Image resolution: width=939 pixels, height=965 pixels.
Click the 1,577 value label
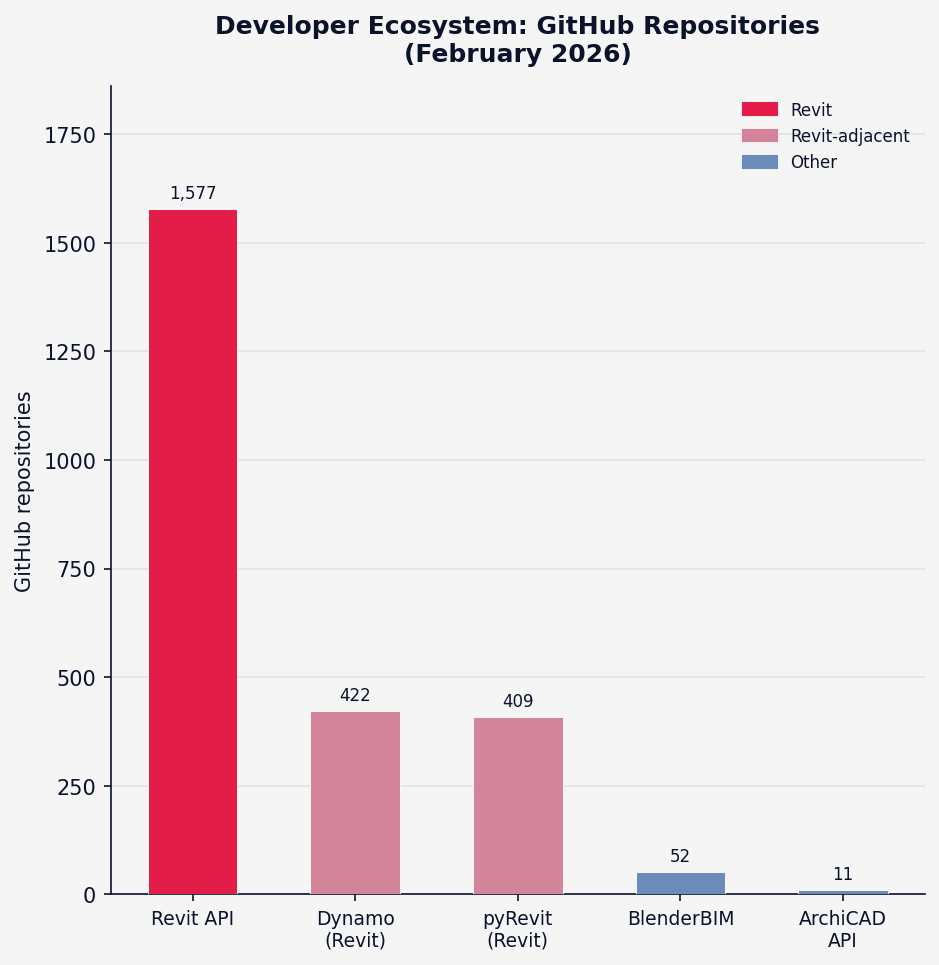click(x=193, y=193)
